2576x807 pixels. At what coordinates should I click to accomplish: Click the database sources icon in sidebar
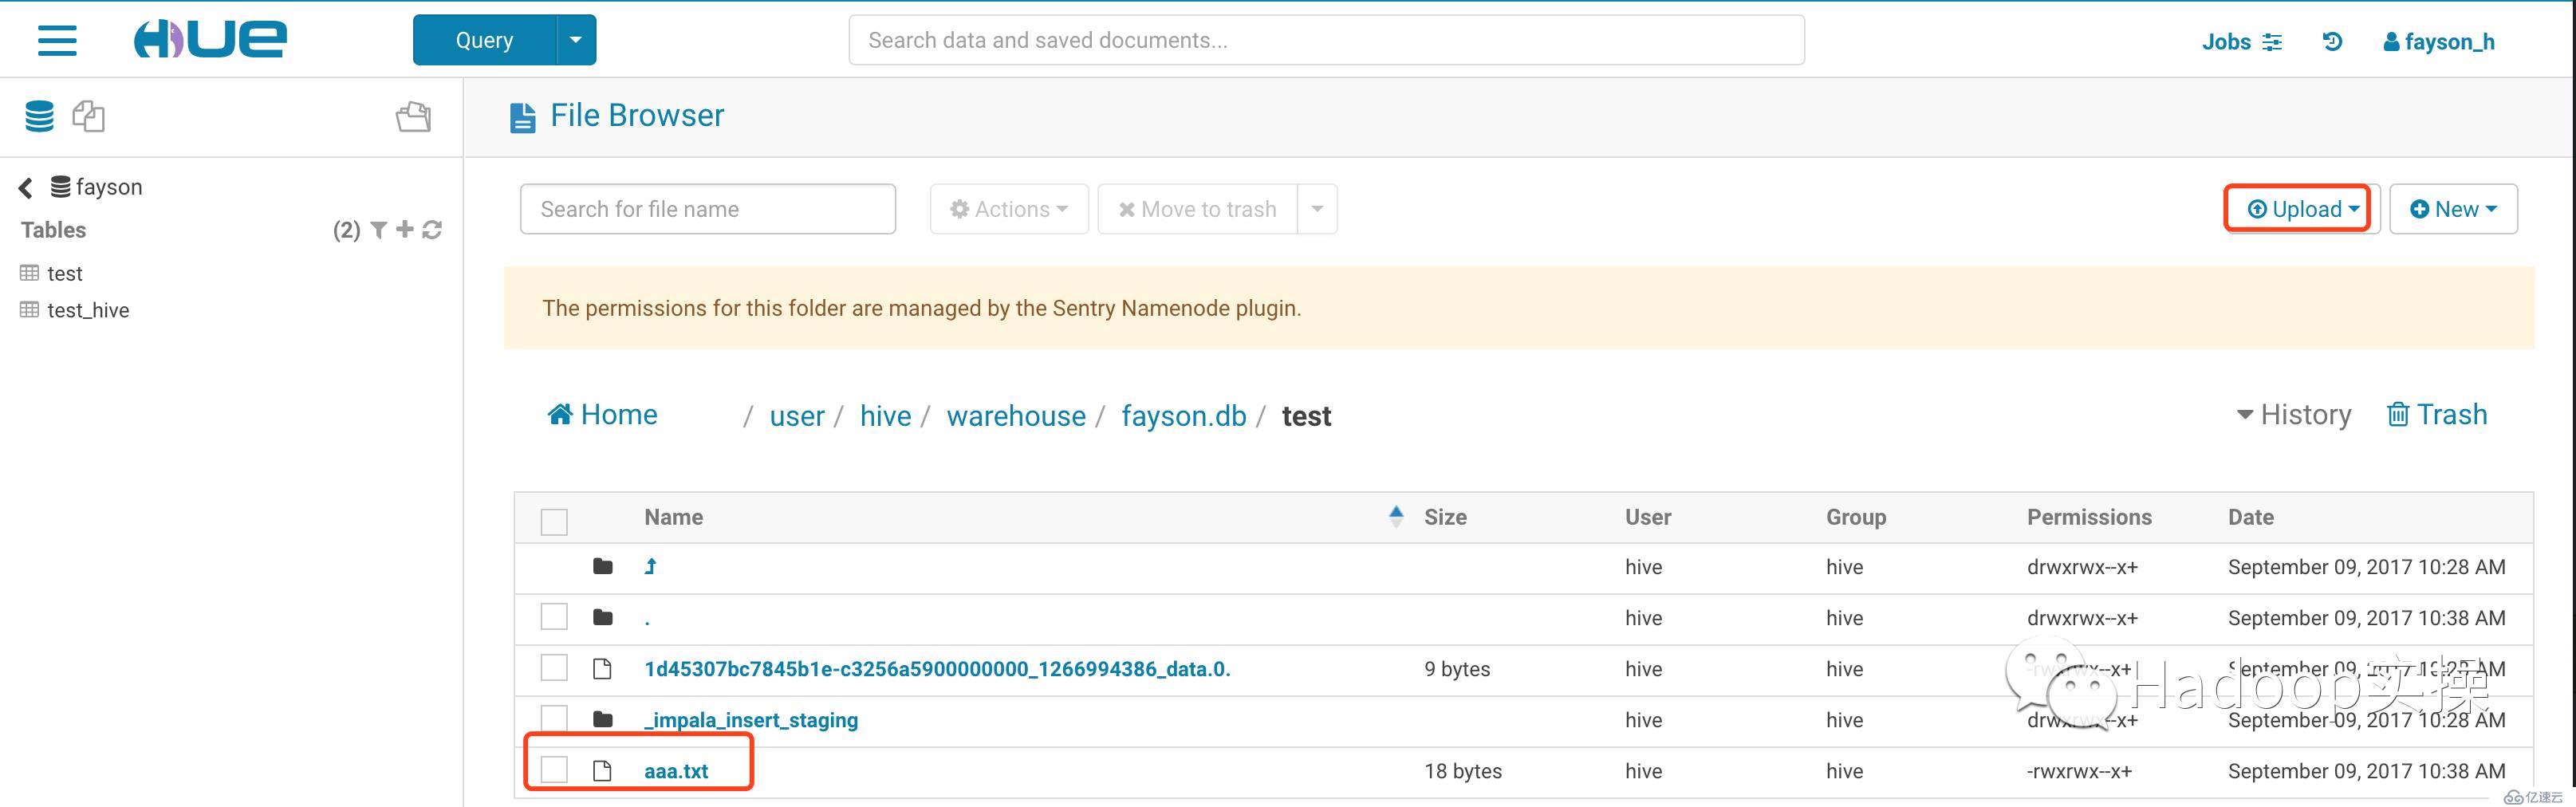[39, 116]
